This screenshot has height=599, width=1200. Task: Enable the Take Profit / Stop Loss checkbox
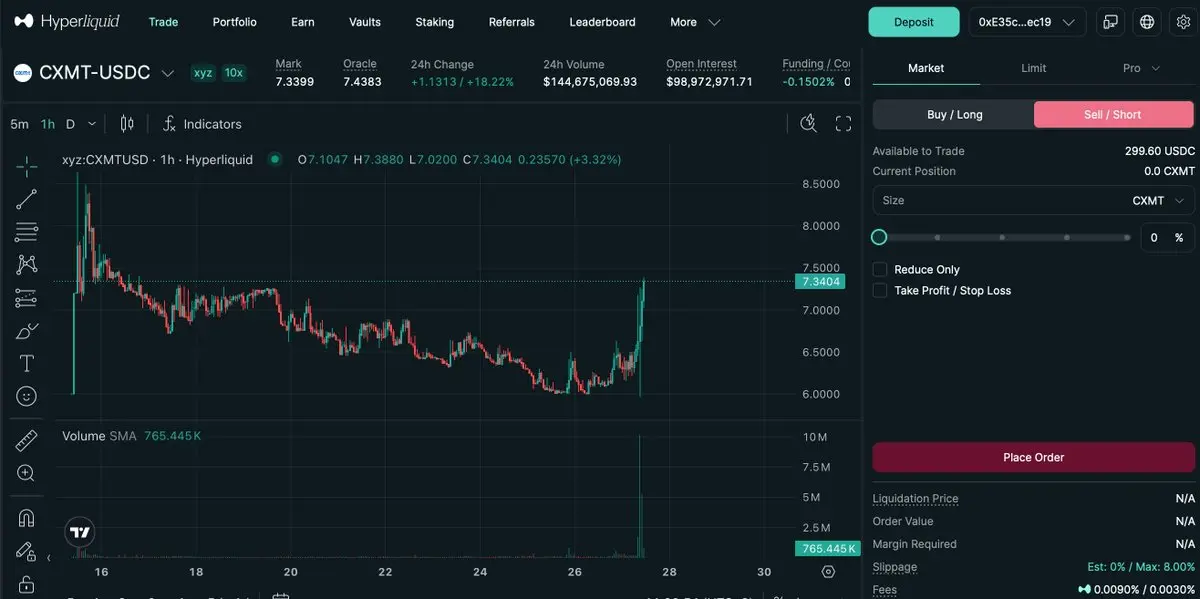(x=880, y=290)
